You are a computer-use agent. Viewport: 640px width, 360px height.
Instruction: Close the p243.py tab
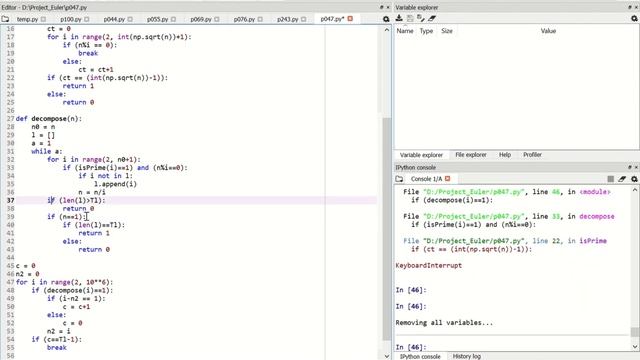pos(303,19)
